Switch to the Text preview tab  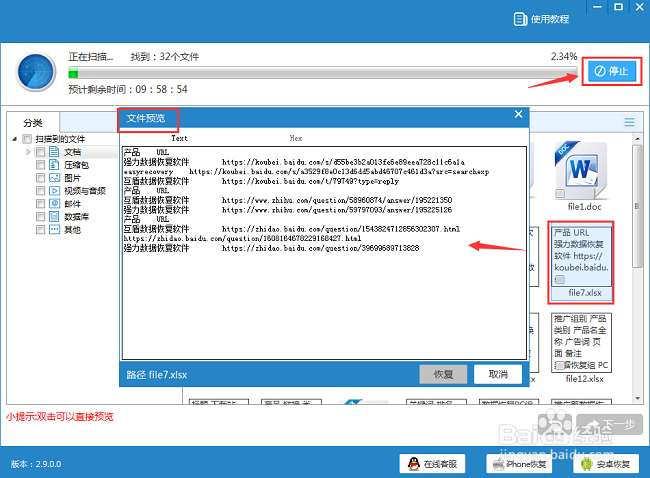click(x=179, y=138)
